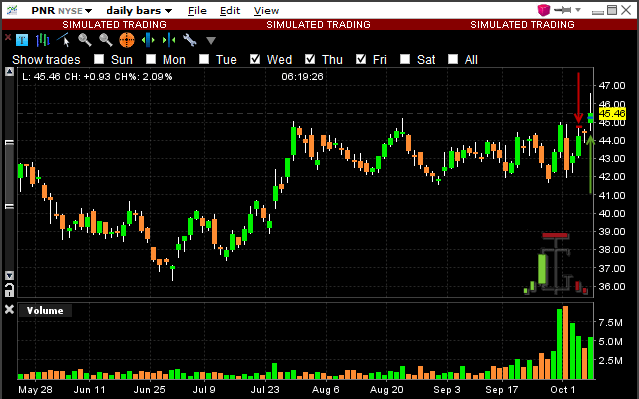The height and width of the screenshot is (399, 639).
Task: Open the File menu
Action: 197,11
